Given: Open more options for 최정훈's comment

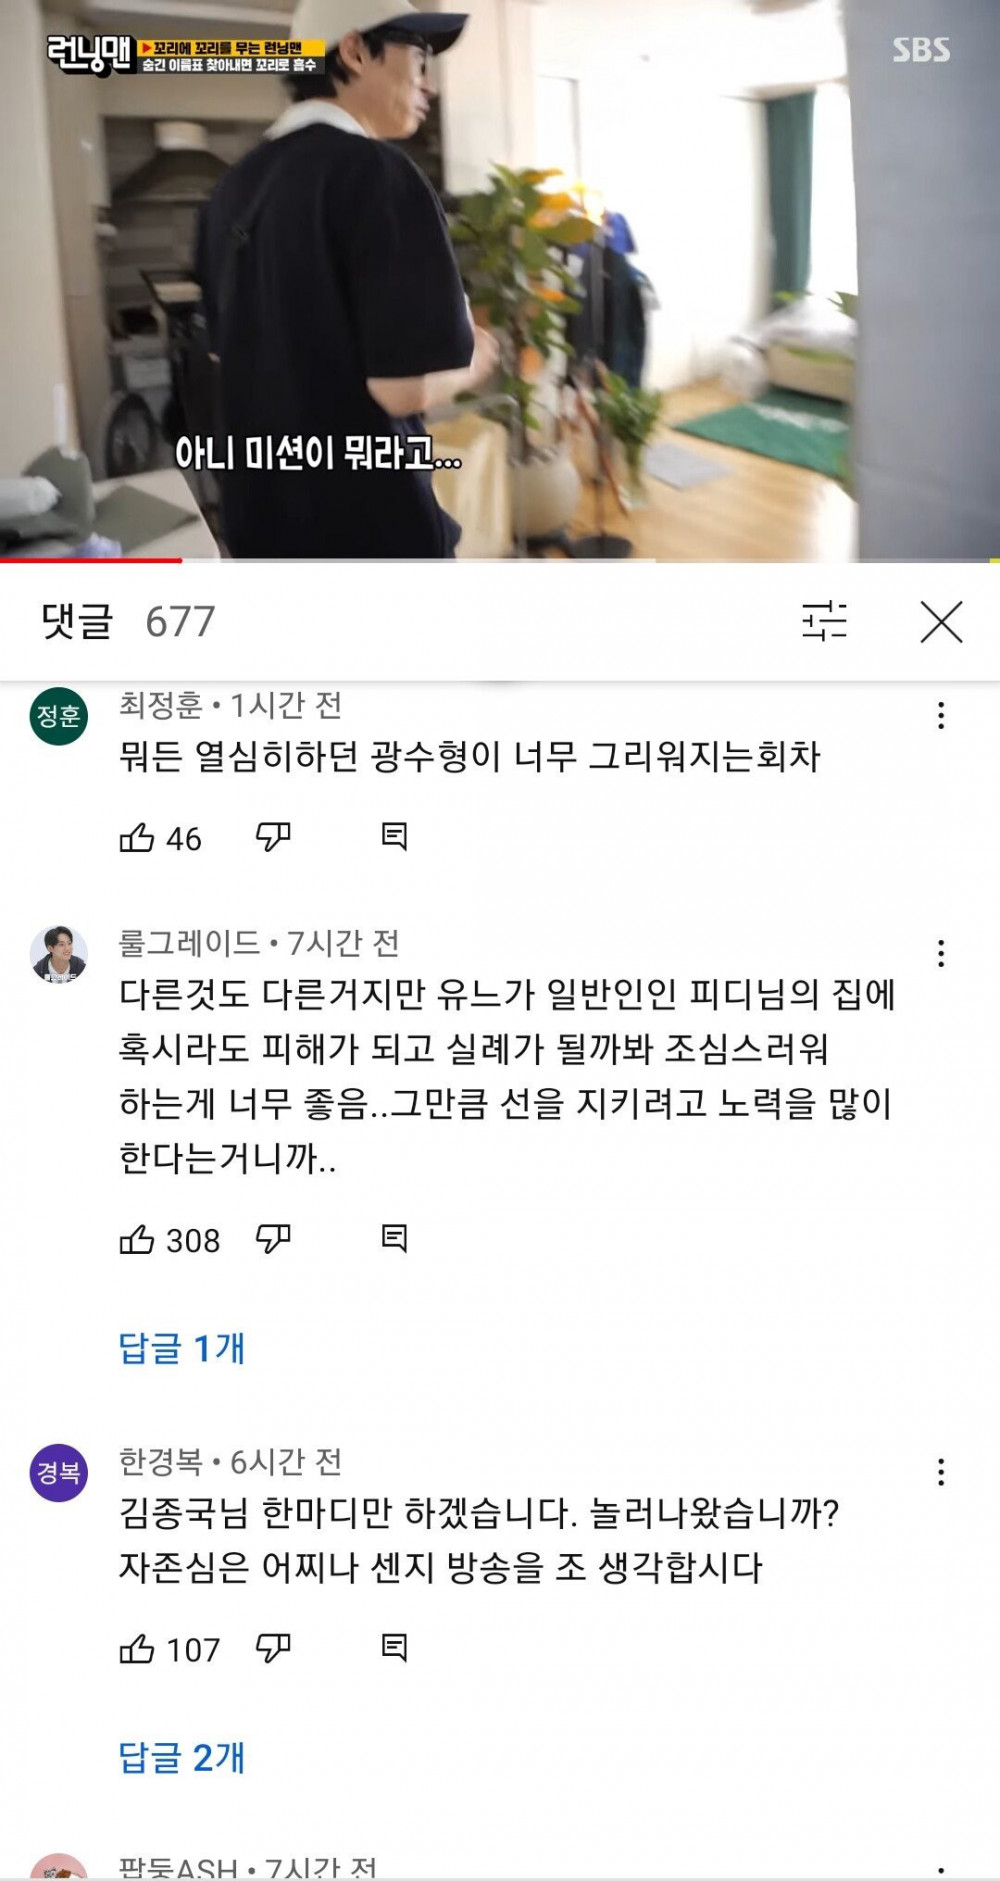Looking at the screenshot, I should coord(941,715).
